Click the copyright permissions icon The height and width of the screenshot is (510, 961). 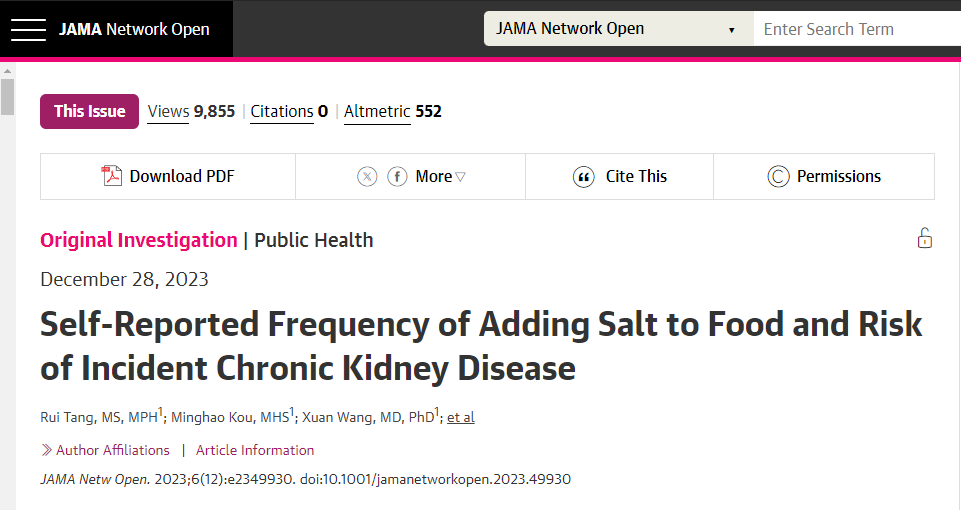click(778, 177)
